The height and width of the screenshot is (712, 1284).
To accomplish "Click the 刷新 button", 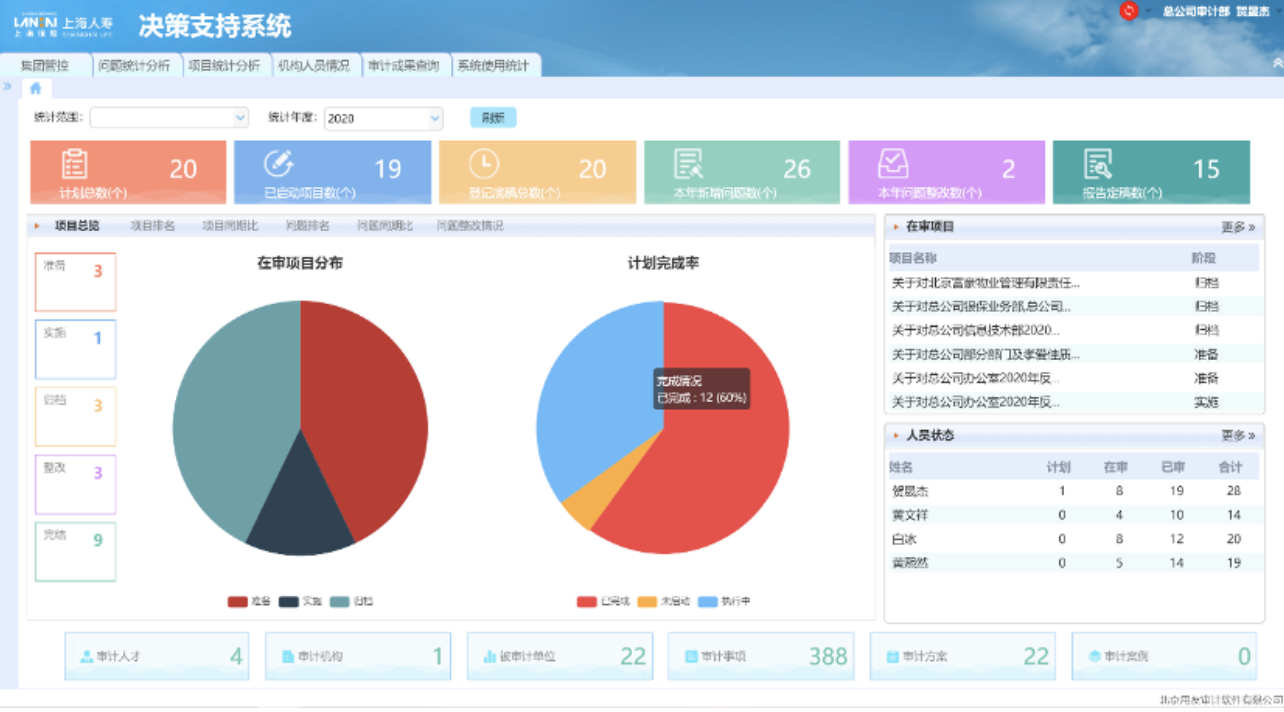I will (x=493, y=118).
